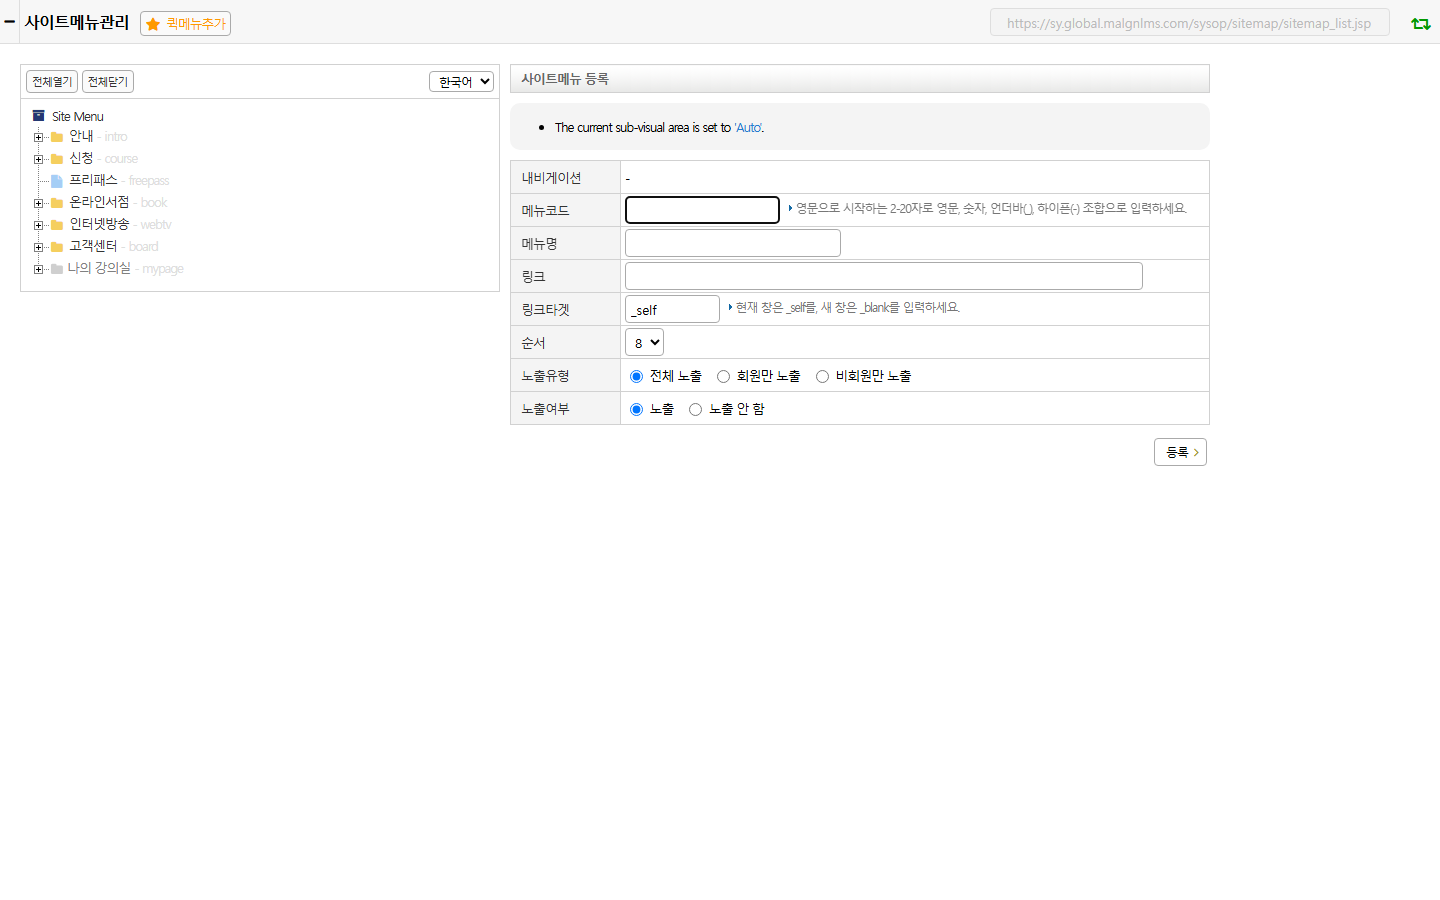This screenshot has width=1440, height=900.
Task: Click the Site Menu root label
Action: tap(78, 116)
